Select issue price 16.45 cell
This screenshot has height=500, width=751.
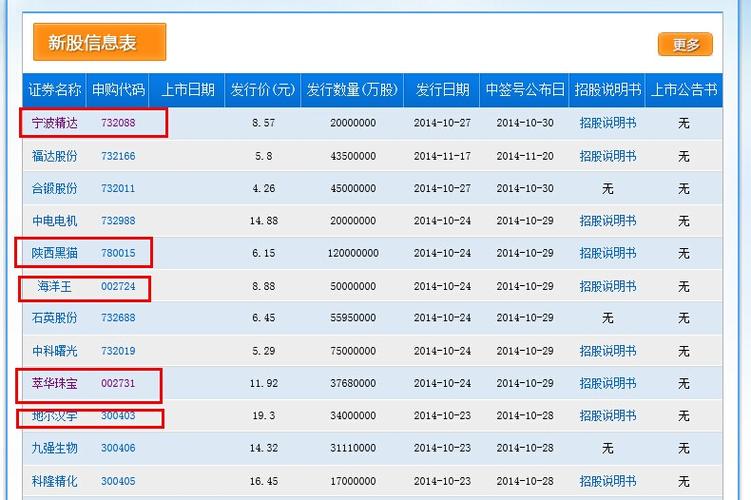pos(263,481)
